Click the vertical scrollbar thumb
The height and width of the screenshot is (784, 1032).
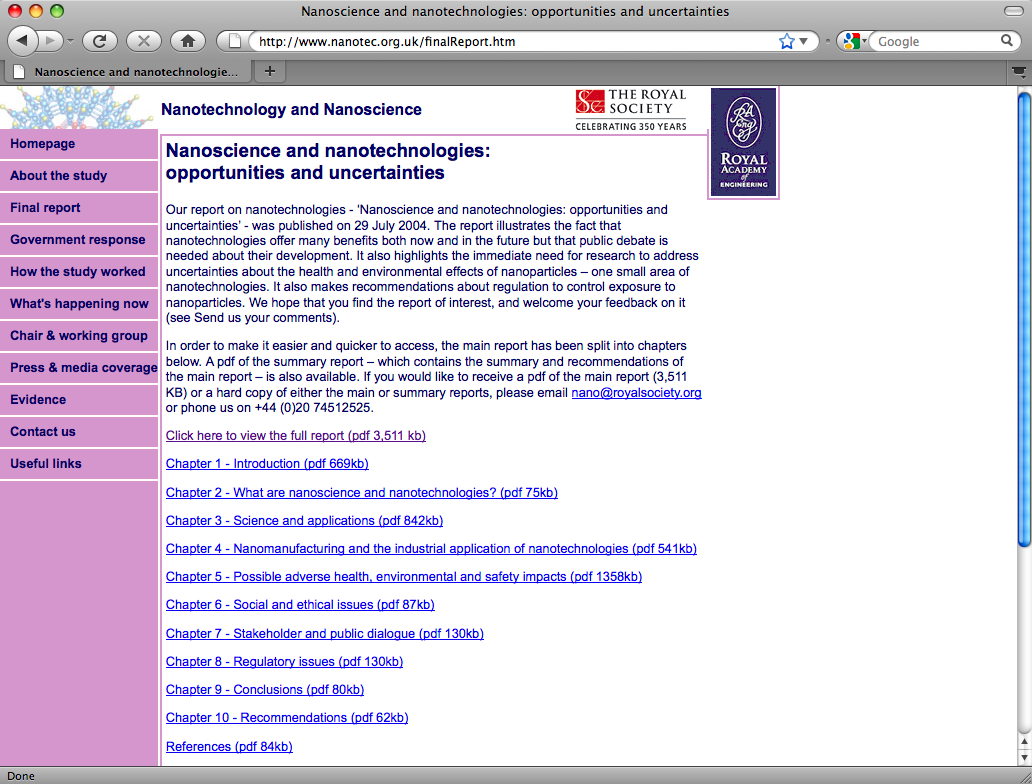tap(1024, 319)
